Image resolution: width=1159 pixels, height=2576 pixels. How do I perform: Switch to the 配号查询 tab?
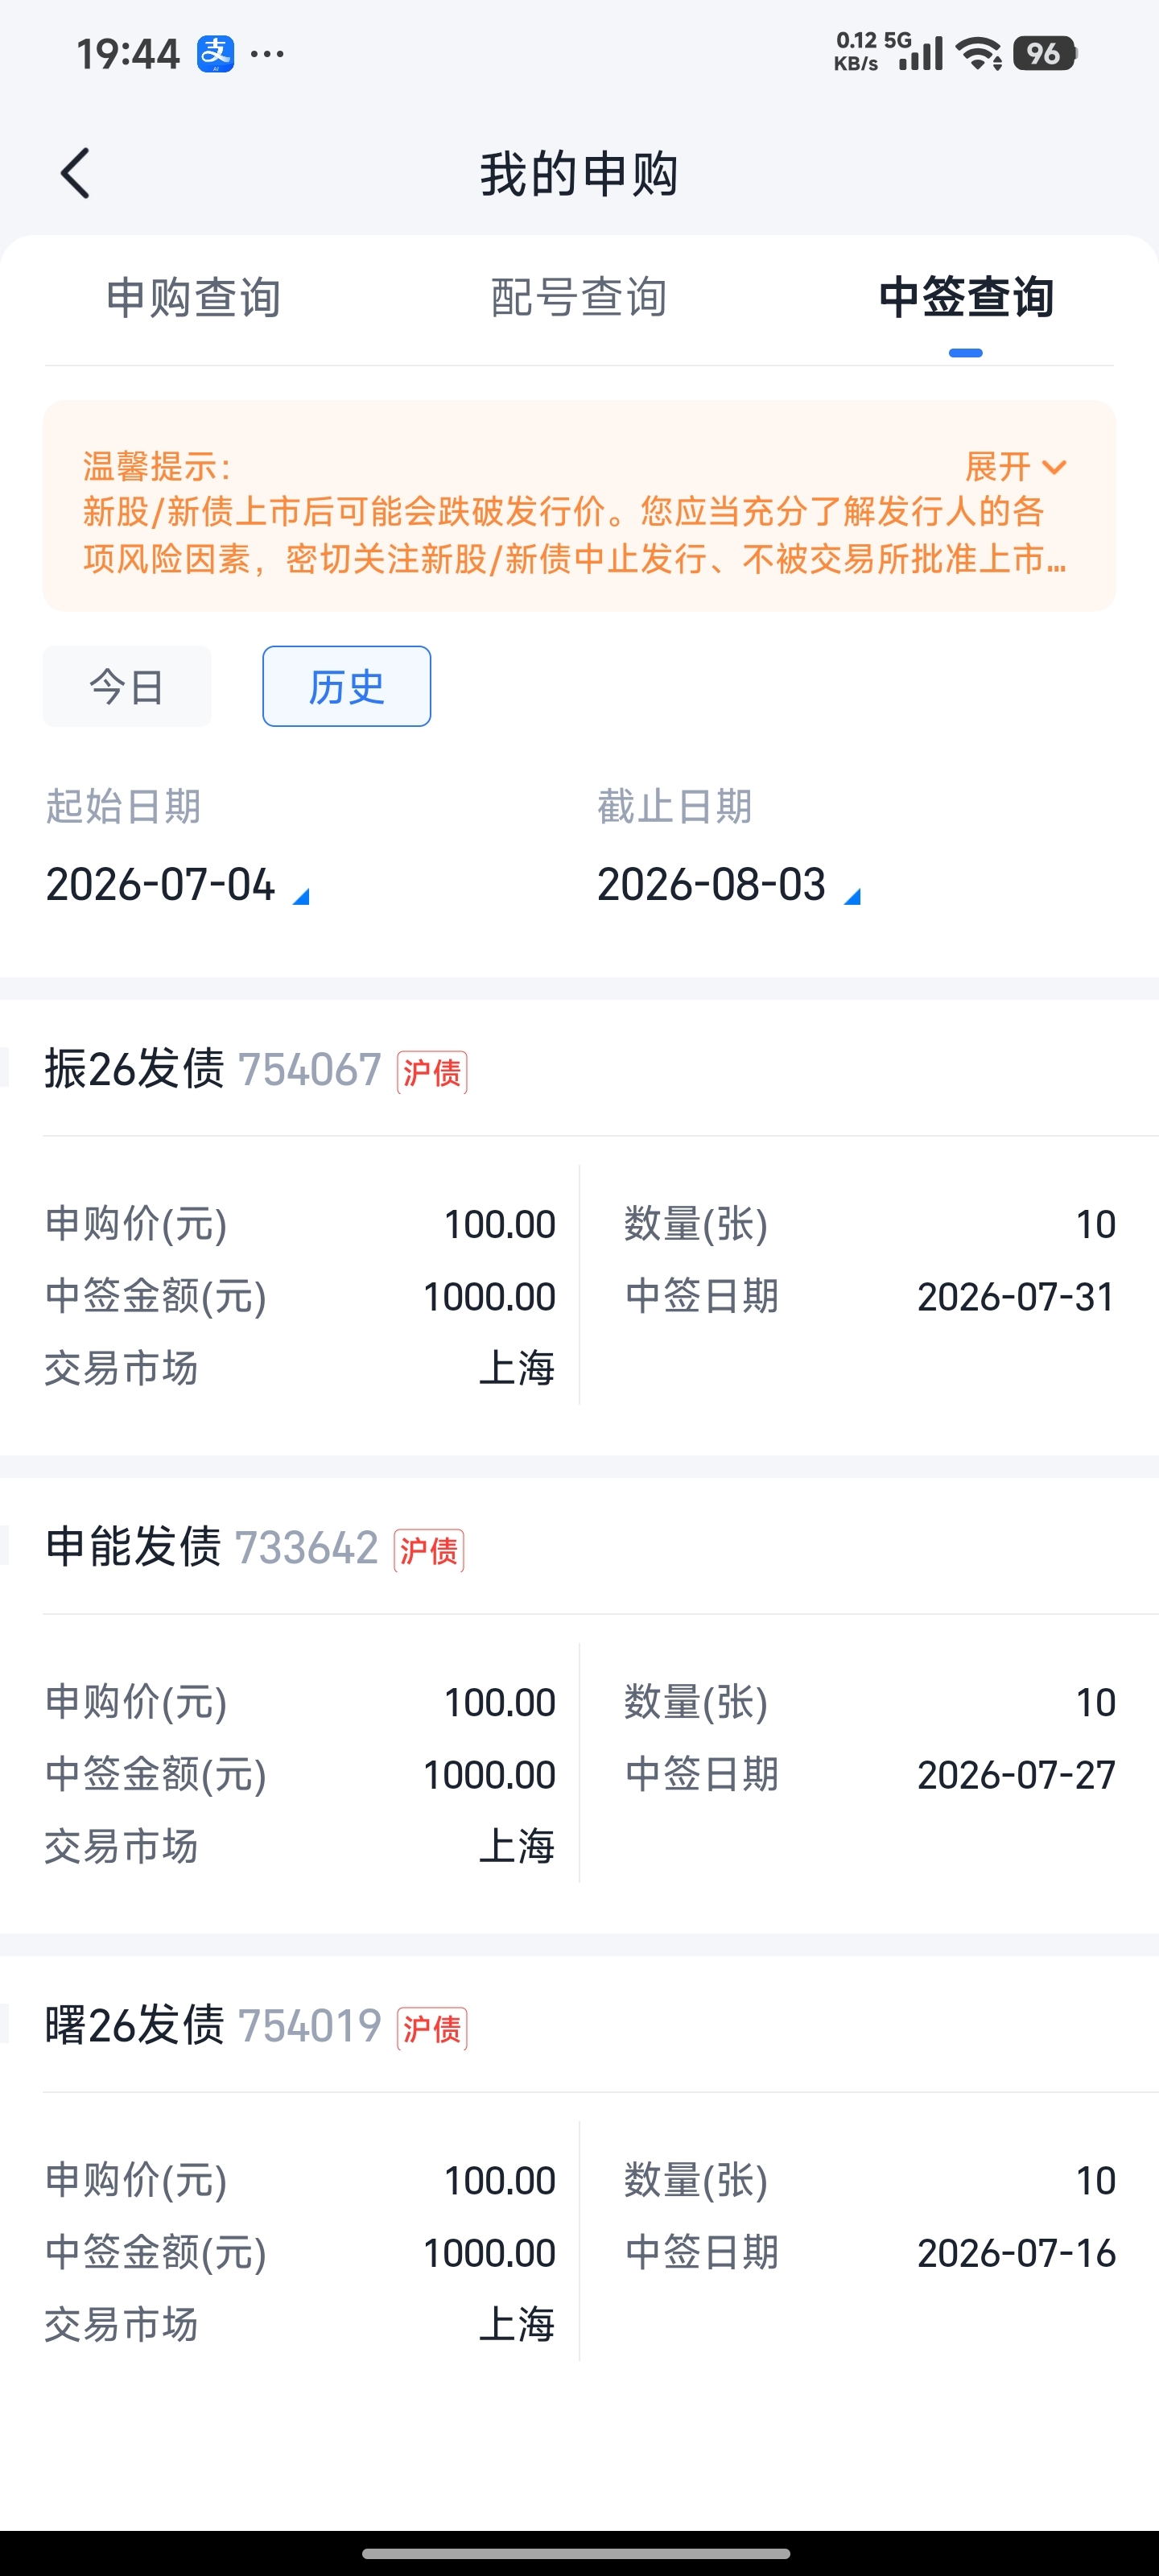pos(579,298)
